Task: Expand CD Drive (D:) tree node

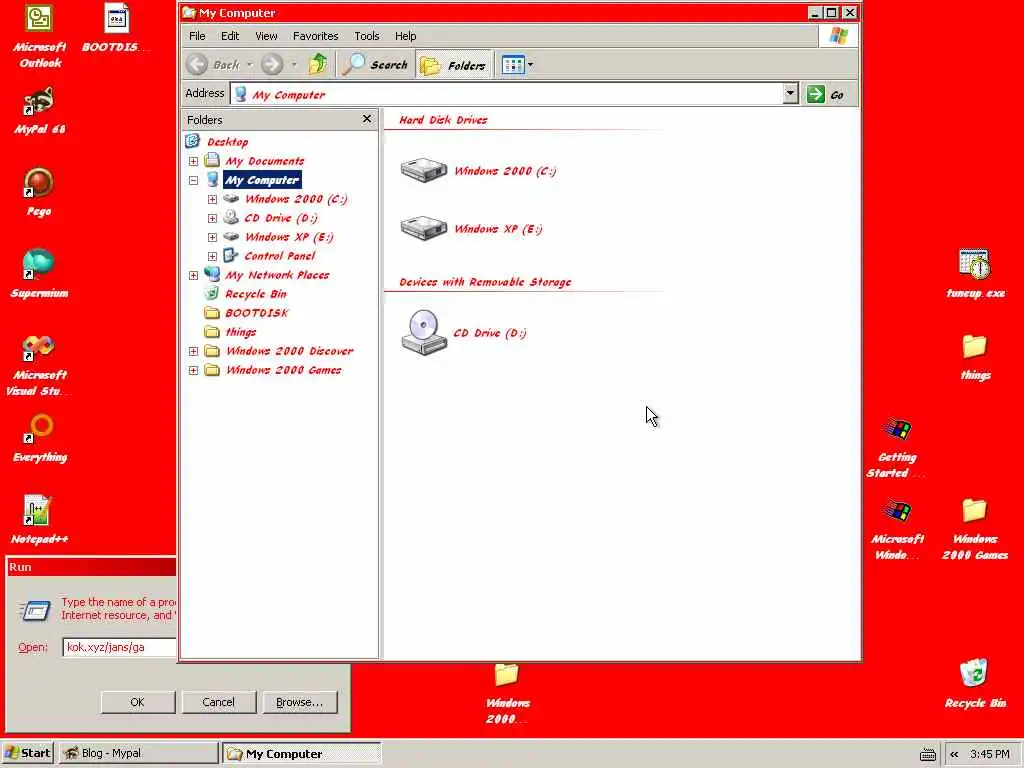Action: (x=212, y=217)
